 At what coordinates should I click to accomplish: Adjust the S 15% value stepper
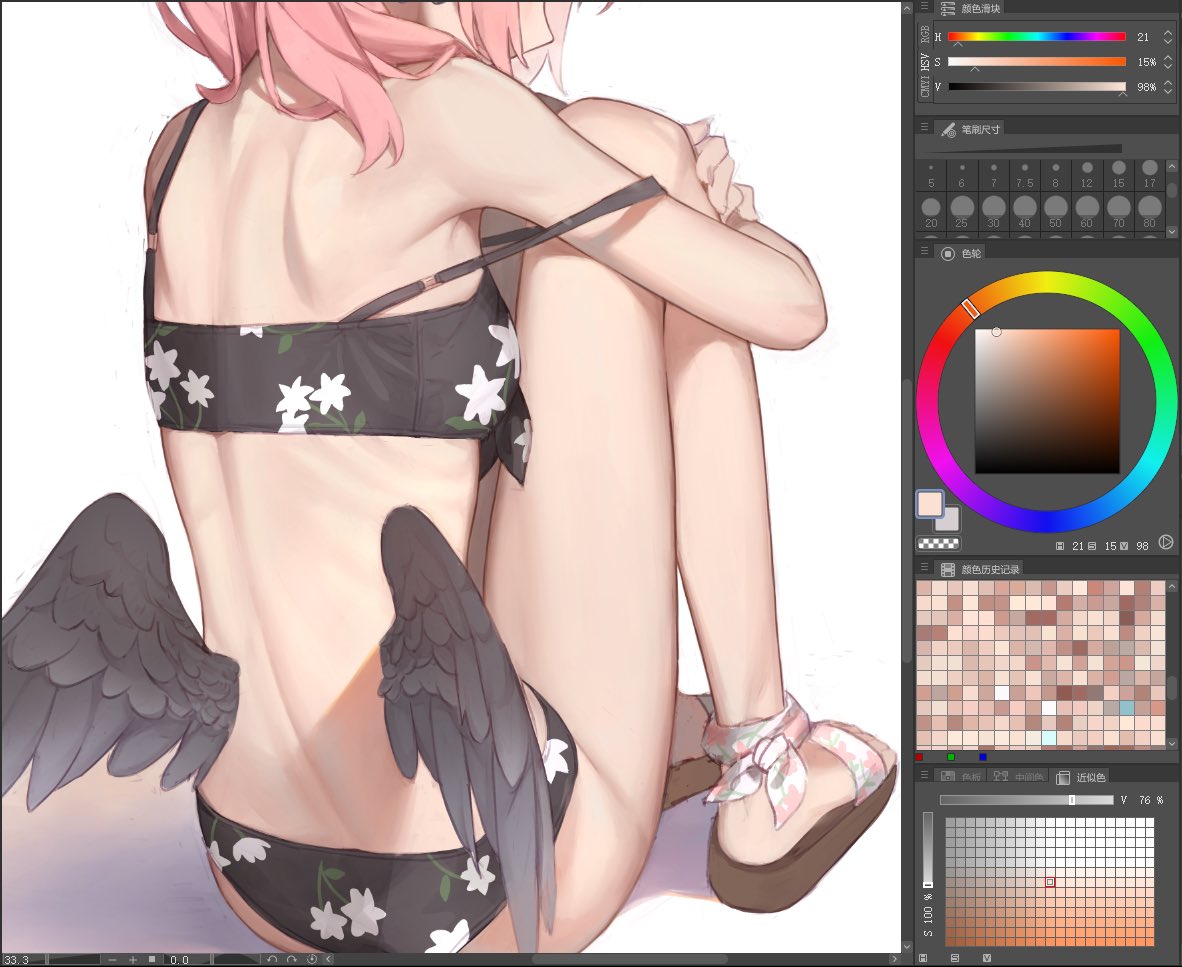[x=1168, y=62]
